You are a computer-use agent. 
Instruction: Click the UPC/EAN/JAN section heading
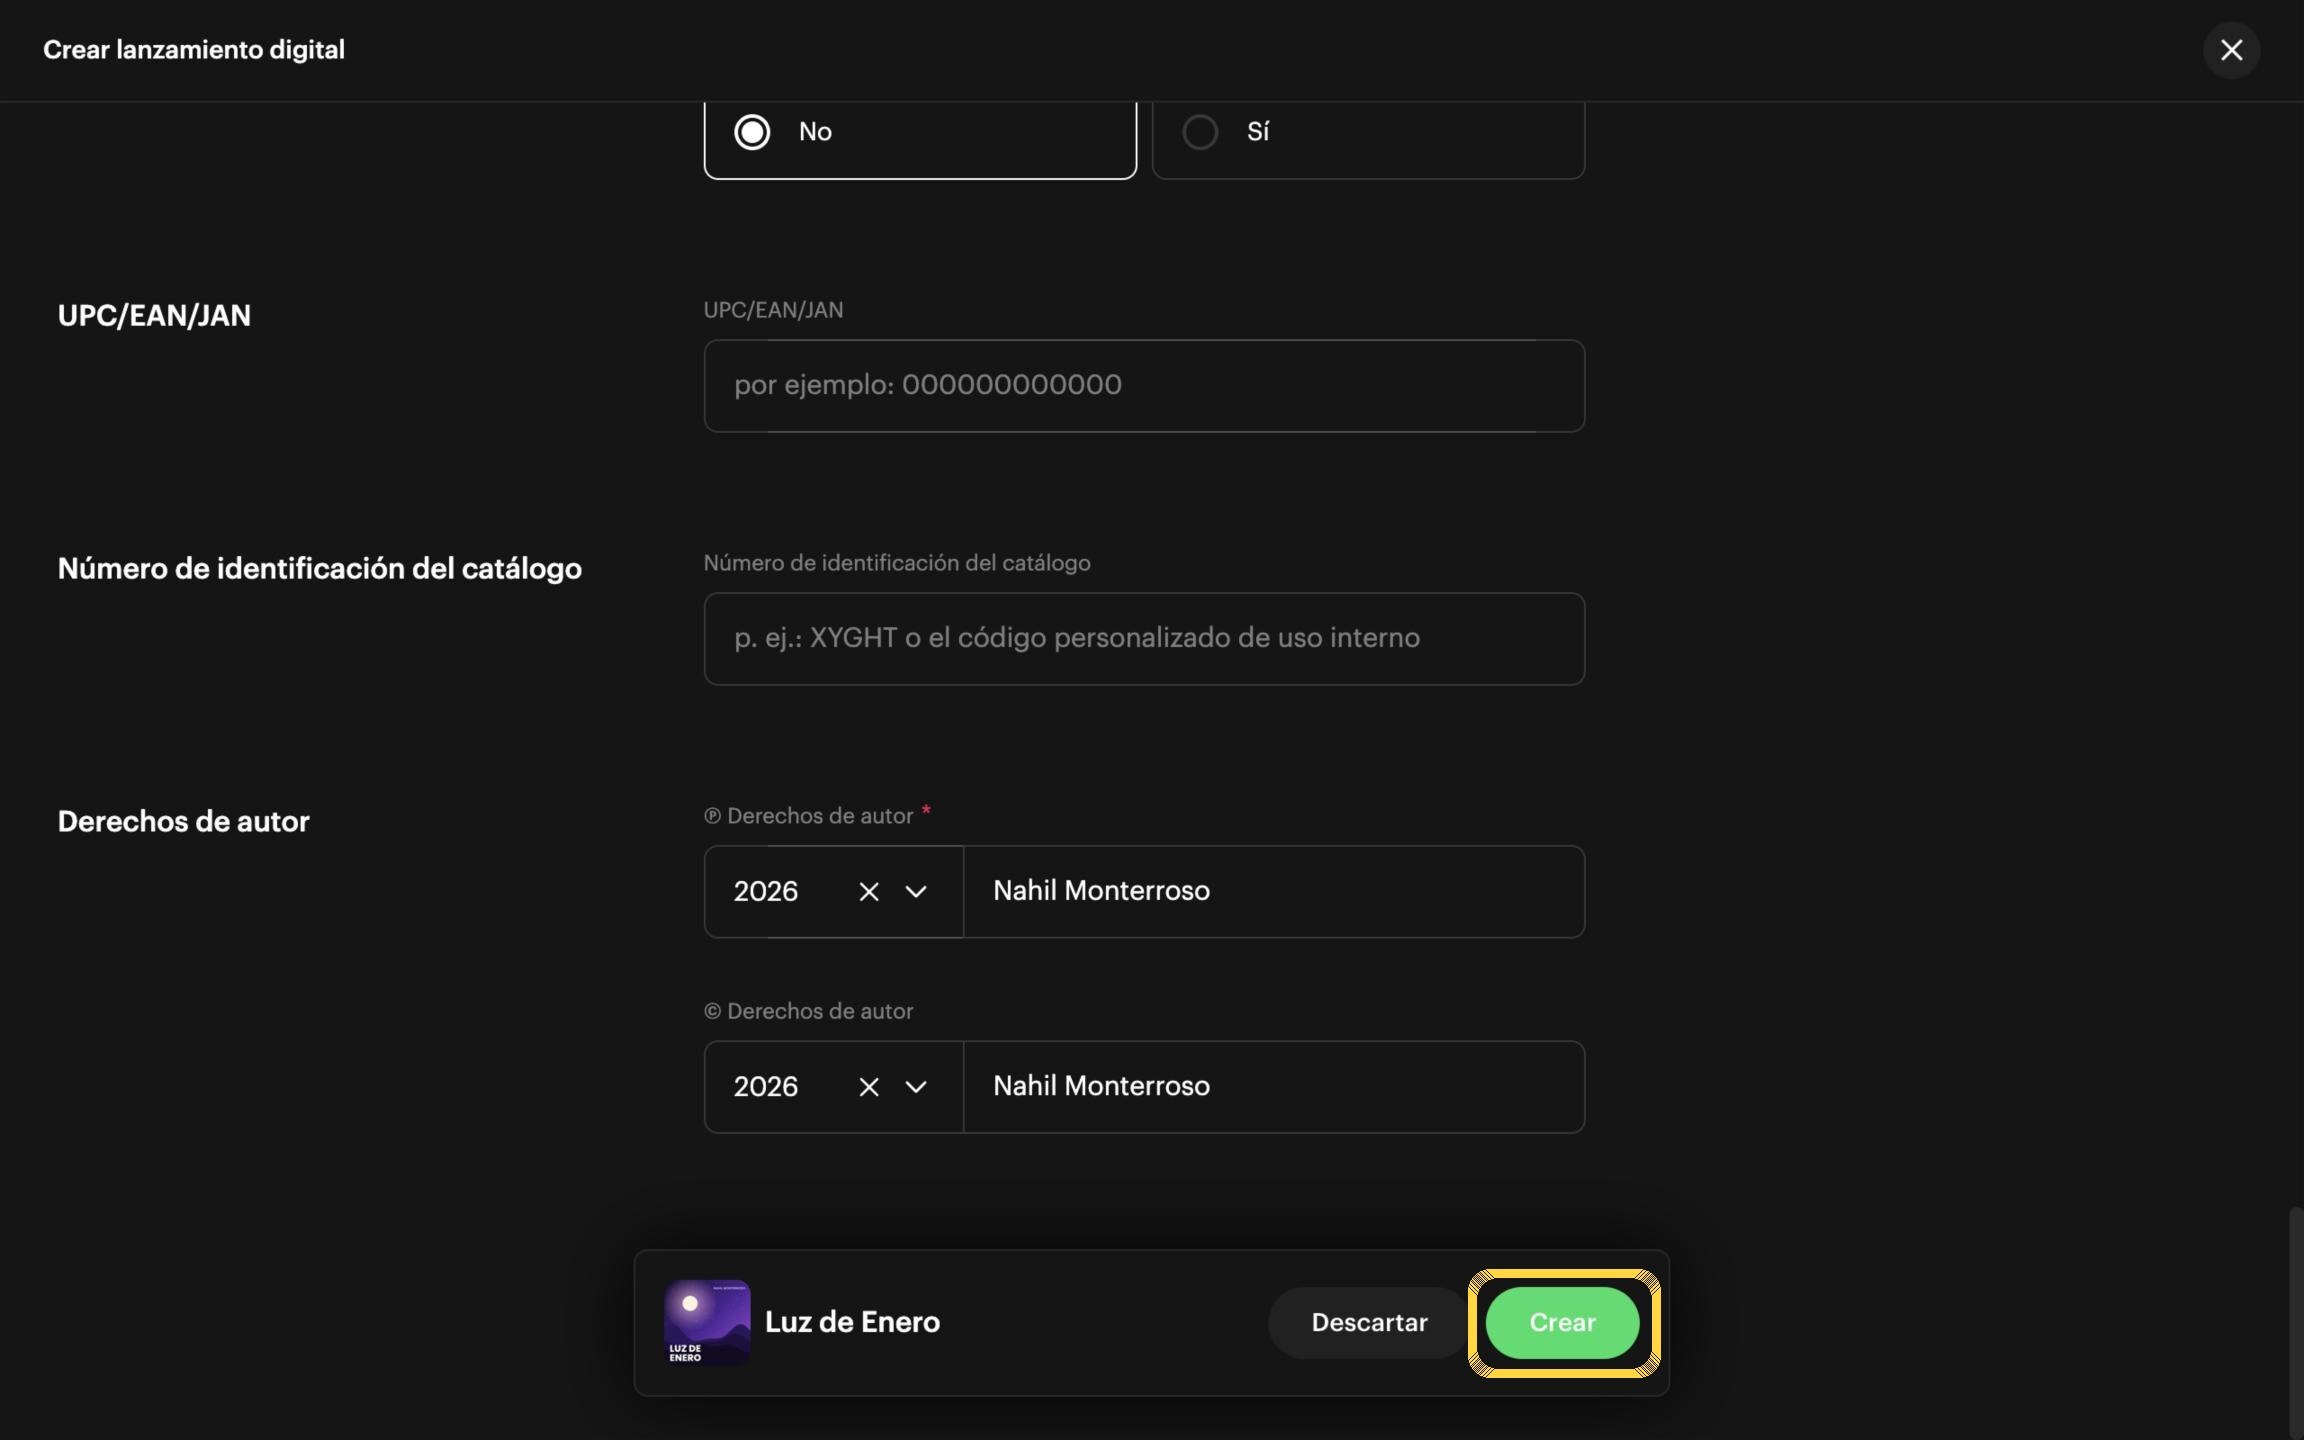[154, 316]
